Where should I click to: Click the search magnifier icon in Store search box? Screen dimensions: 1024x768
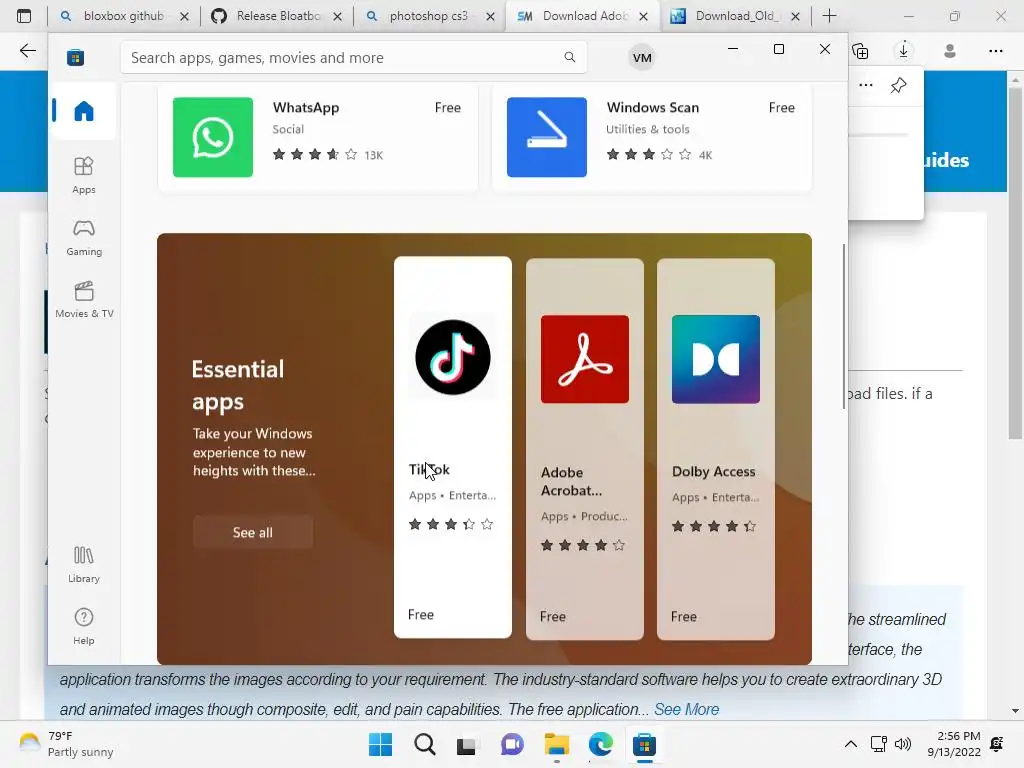(569, 57)
